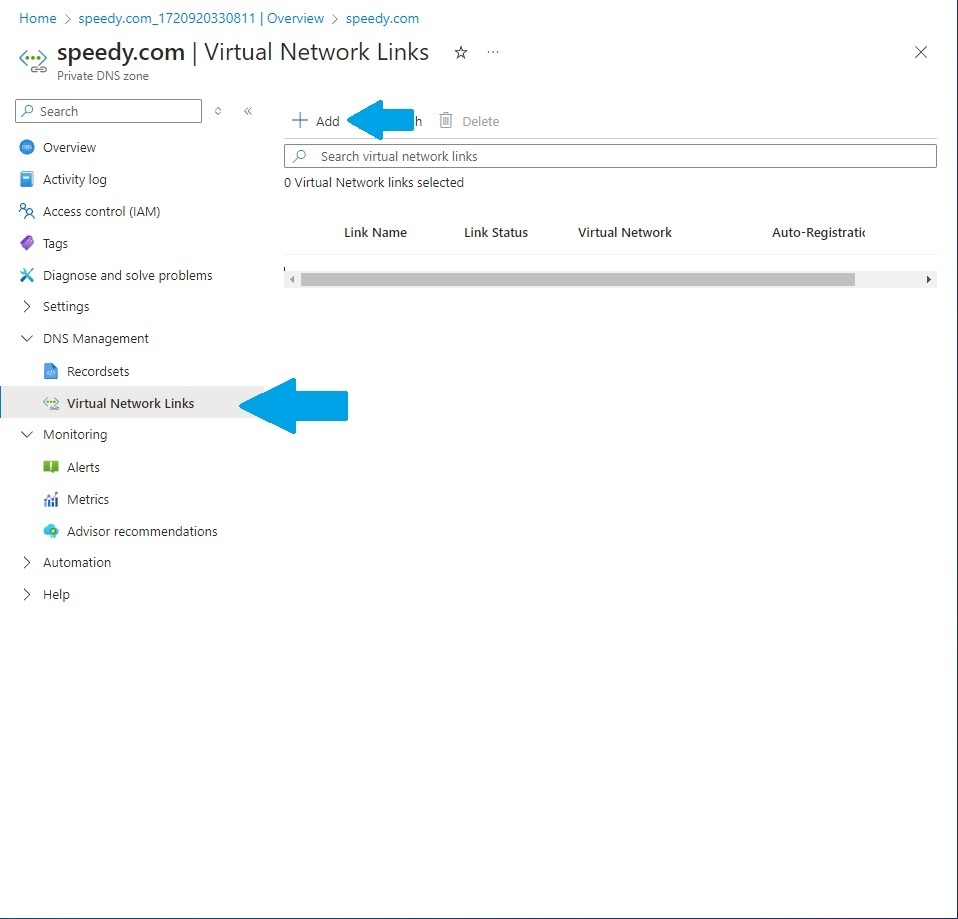This screenshot has height=919, width=958.
Task: Expand the Help section
Action: (x=55, y=594)
